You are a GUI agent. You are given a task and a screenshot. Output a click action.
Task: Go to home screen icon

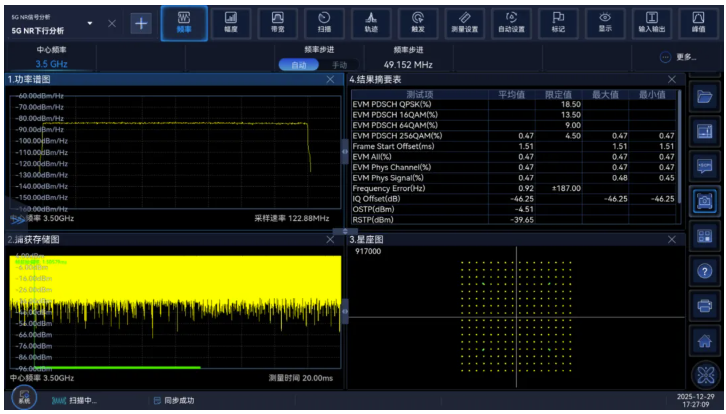tap(704, 341)
